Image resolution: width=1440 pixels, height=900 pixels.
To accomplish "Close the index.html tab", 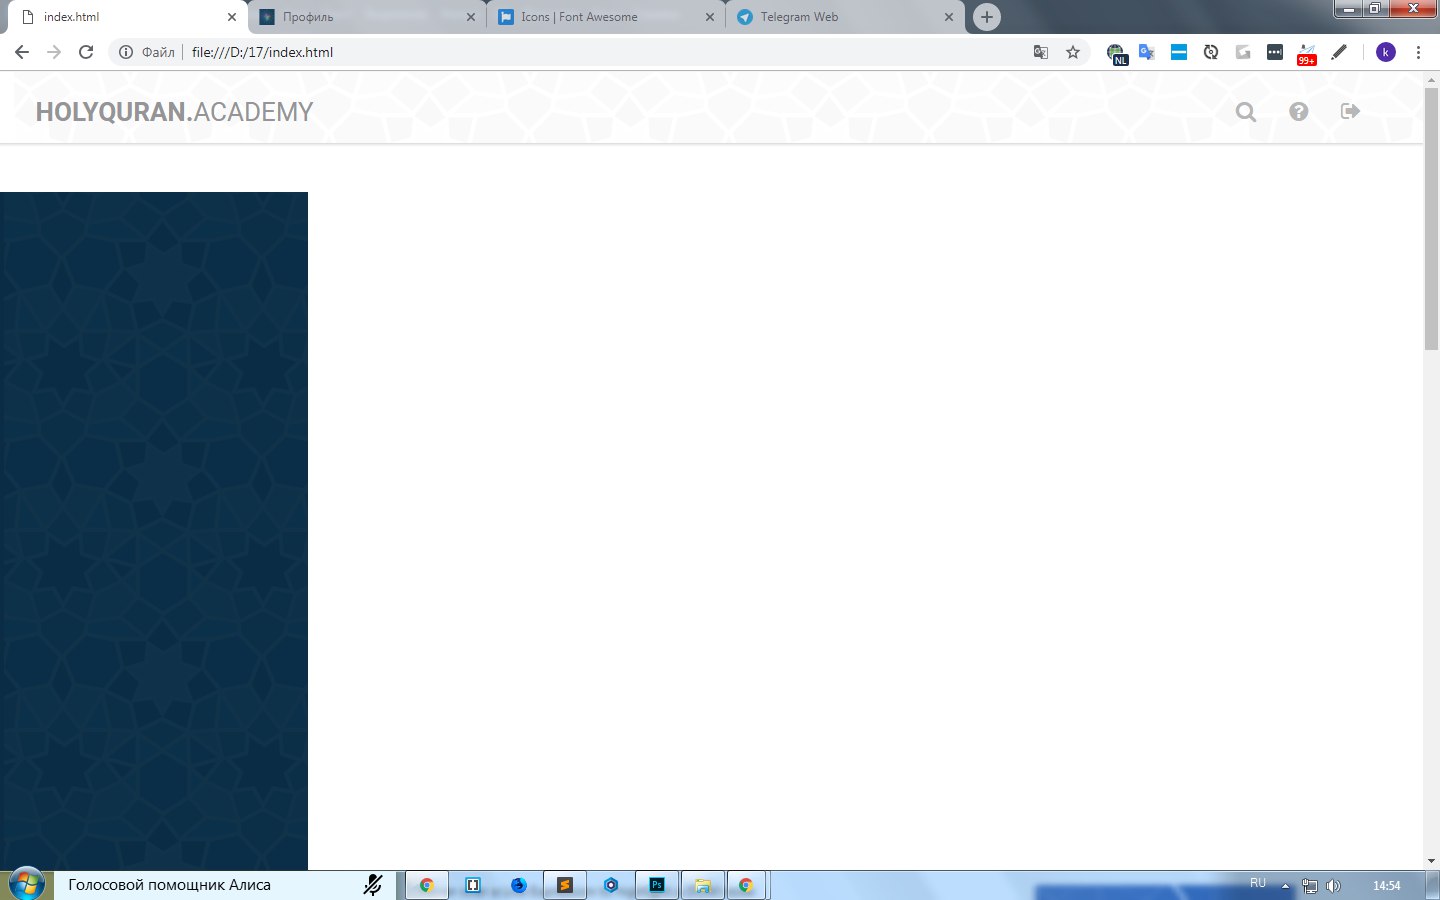I will pyautogui.click(x=232, y=17).
